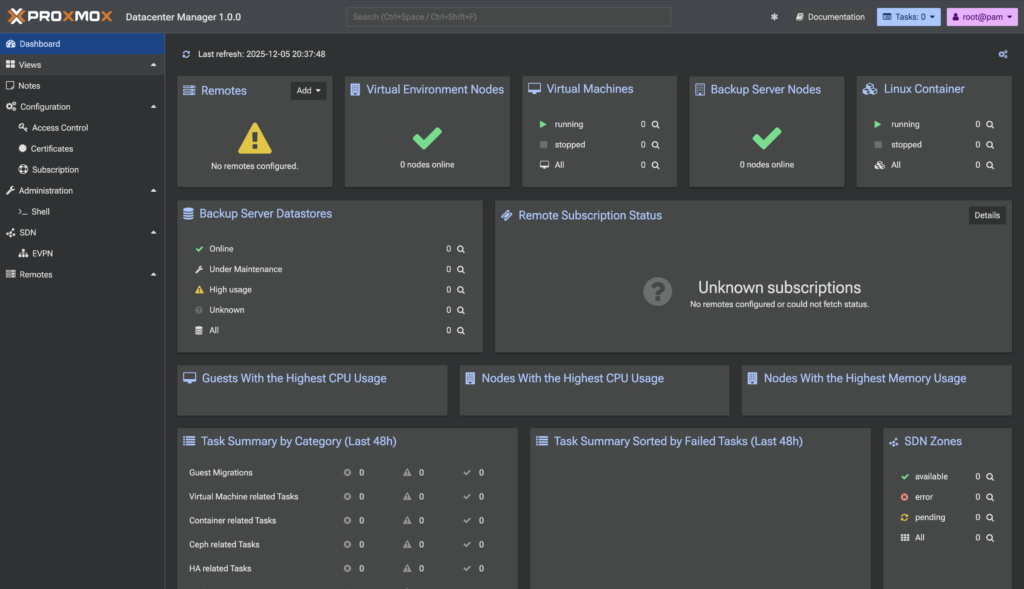Select Access Control in sidebar
This screenshot has height=589, width=1024.
point(59,128)
